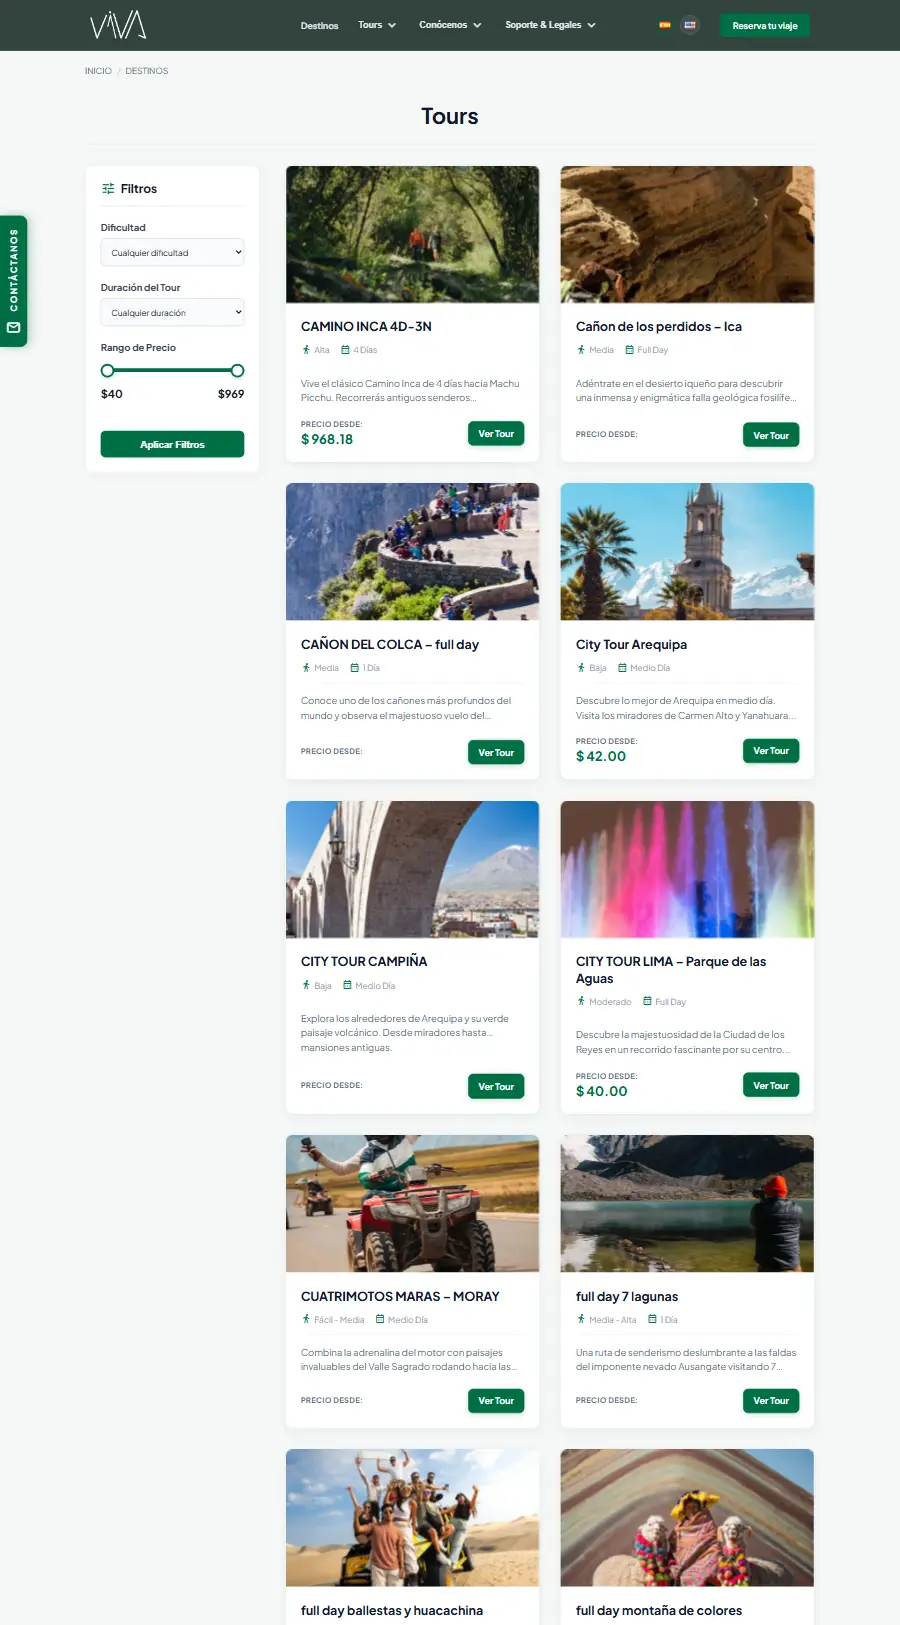Open the Duración del Tour dropdown
The width and height of the screenshot is (900, 1625).
point(172,313)
